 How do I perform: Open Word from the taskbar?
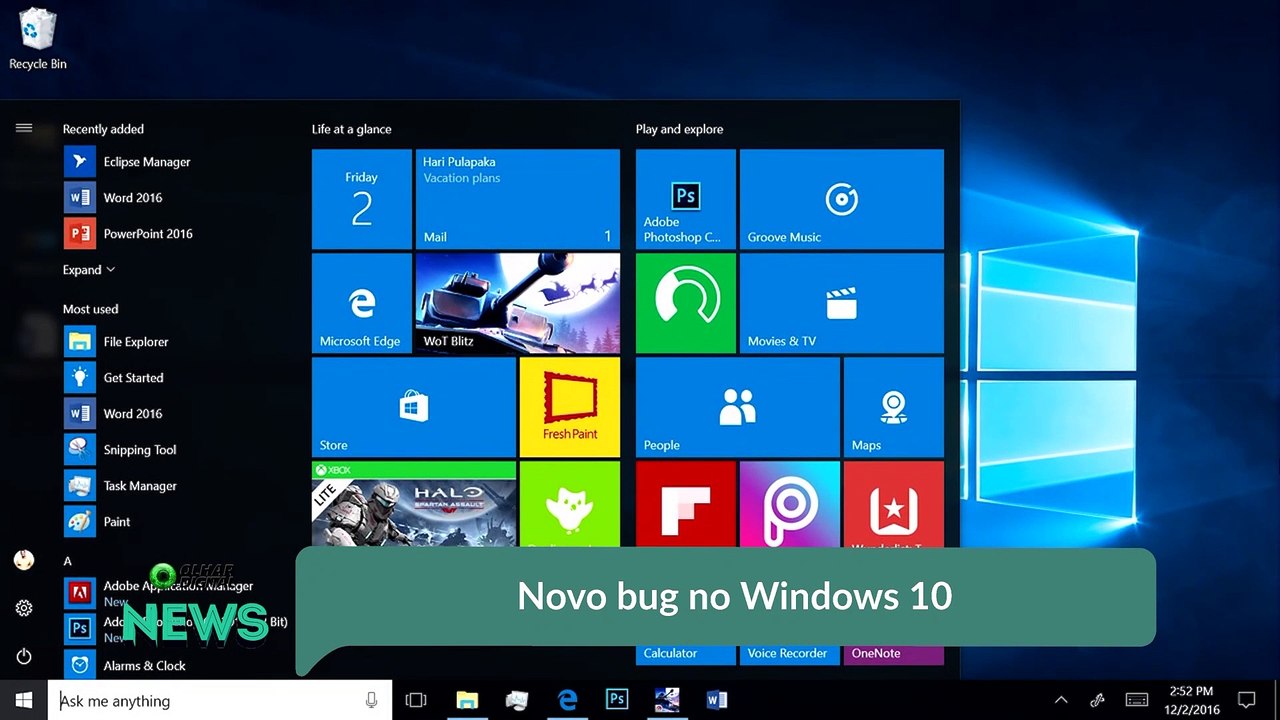[716, 700]
